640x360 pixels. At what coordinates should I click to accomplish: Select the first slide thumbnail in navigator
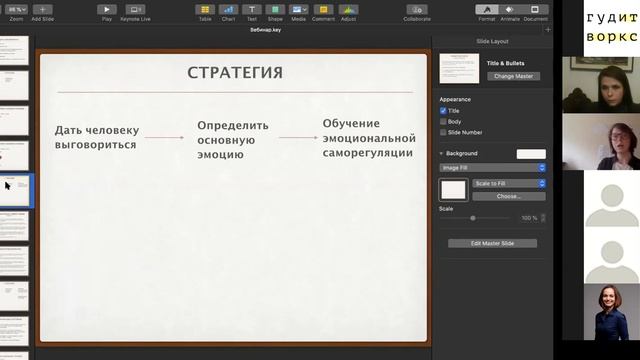pyautogui.click(x=14, y=50)
